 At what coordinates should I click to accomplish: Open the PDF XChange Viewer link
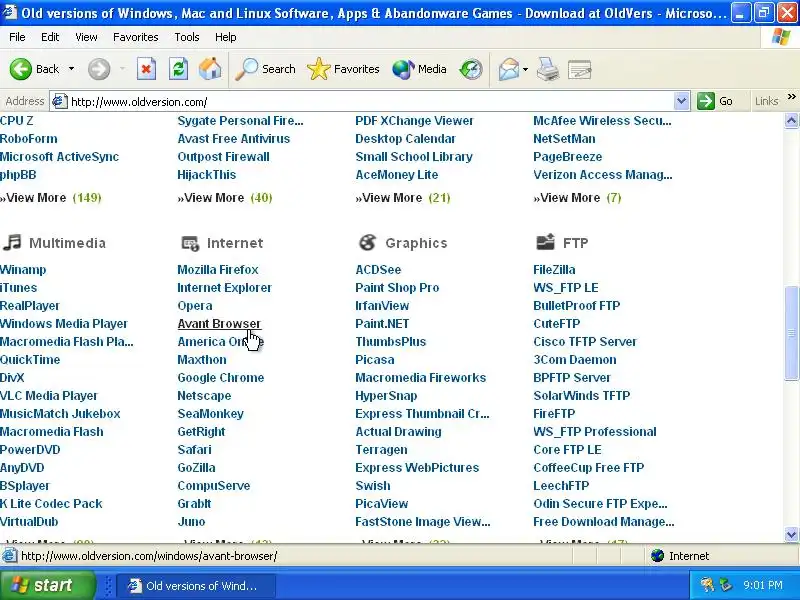(414, 120)
